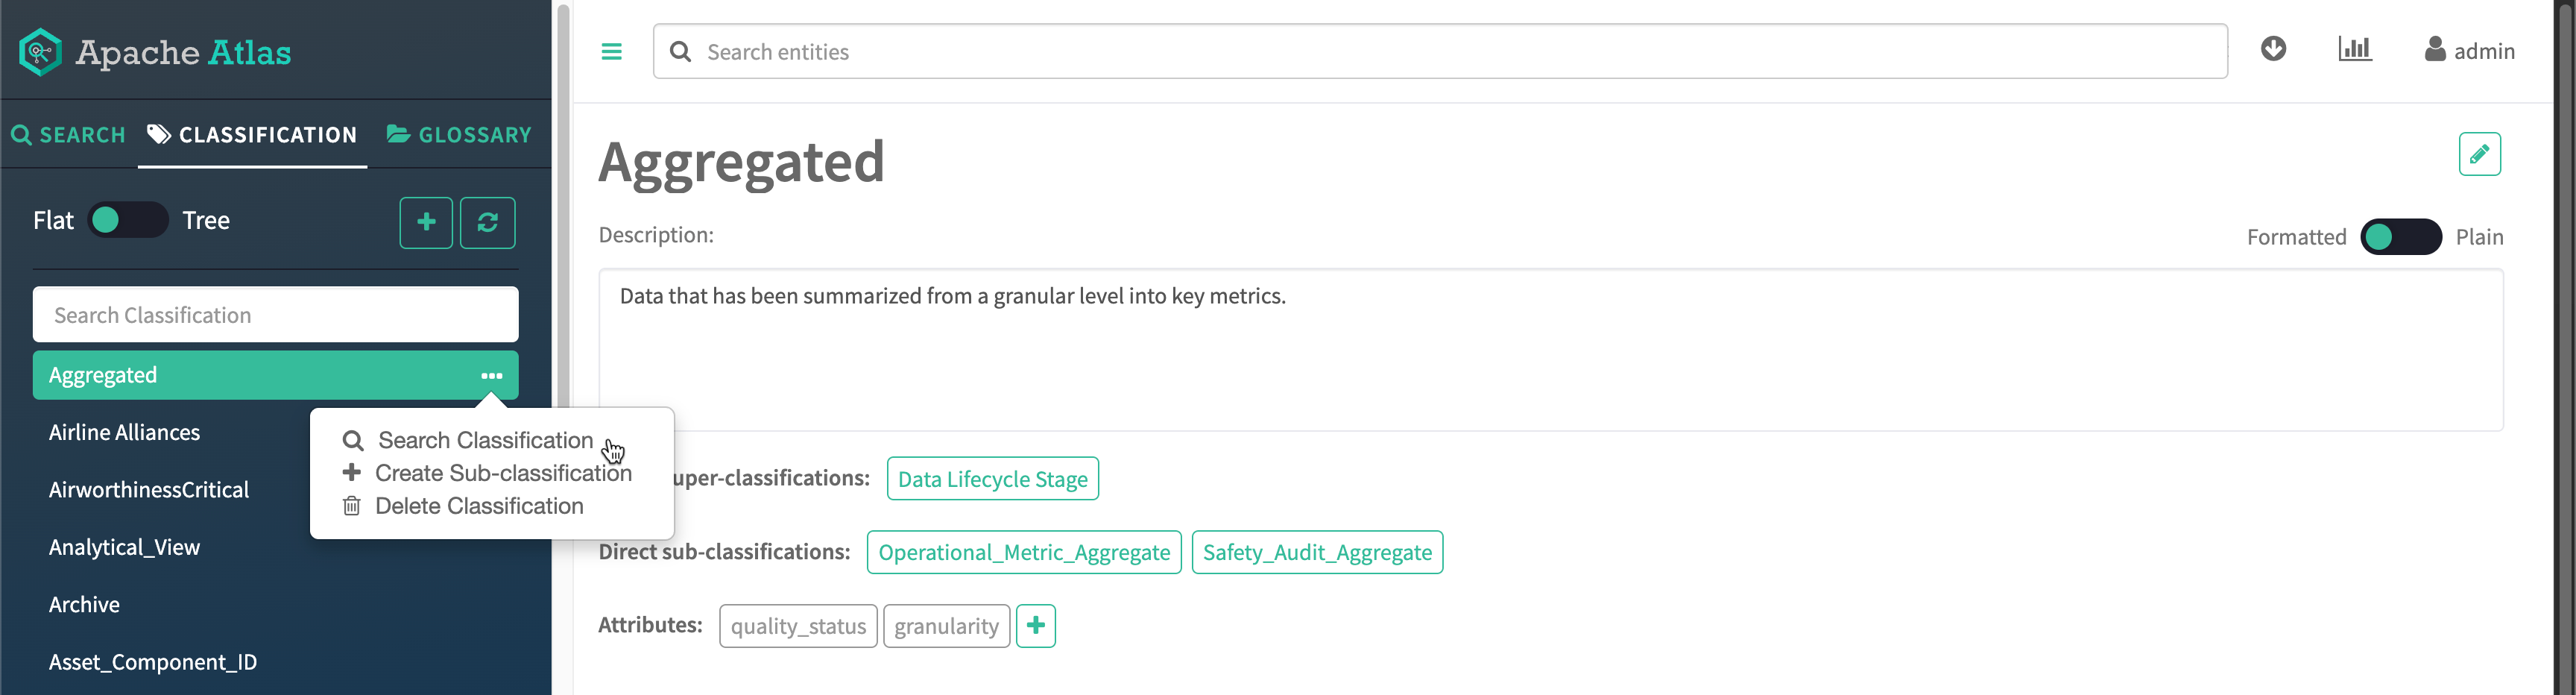
Task: Click the downloads arrow icon
Action: [x=2272, y=49]
